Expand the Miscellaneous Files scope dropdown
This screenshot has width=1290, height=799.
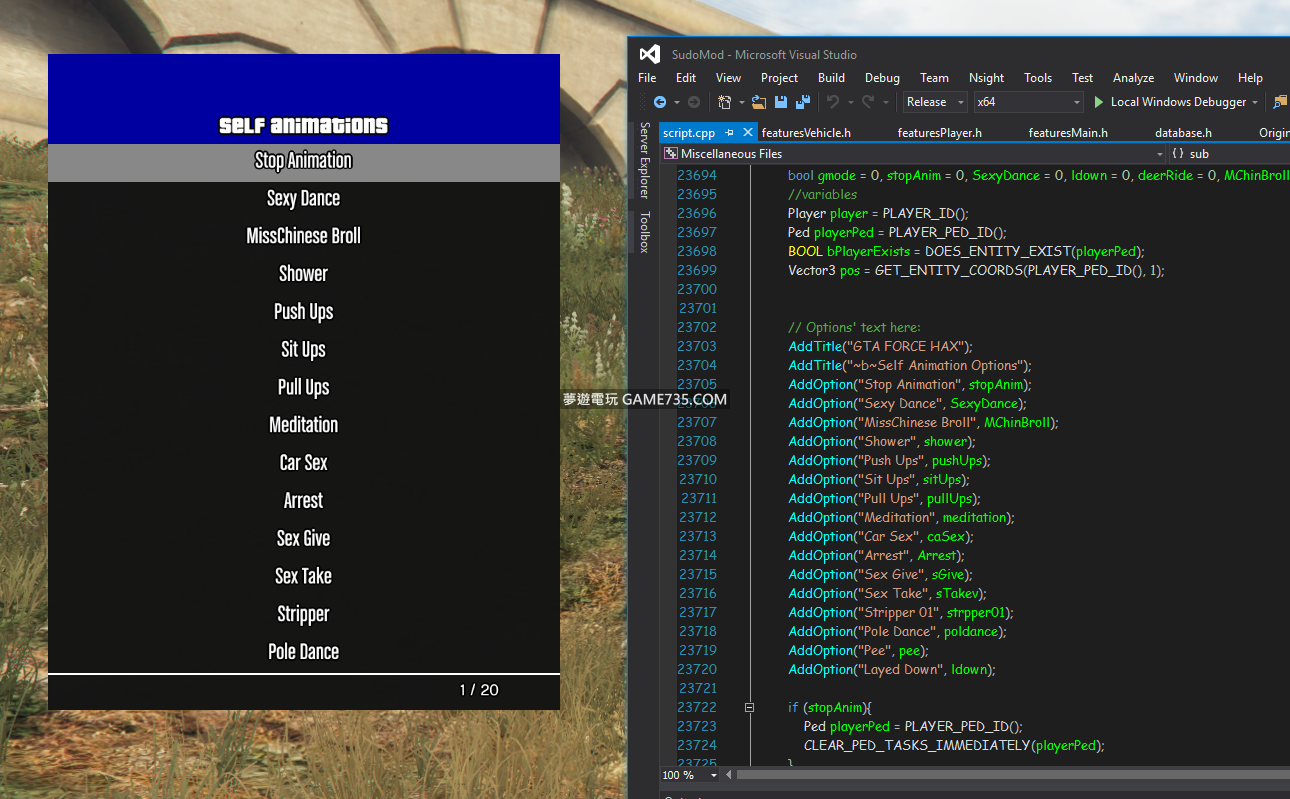[1160, 154]
